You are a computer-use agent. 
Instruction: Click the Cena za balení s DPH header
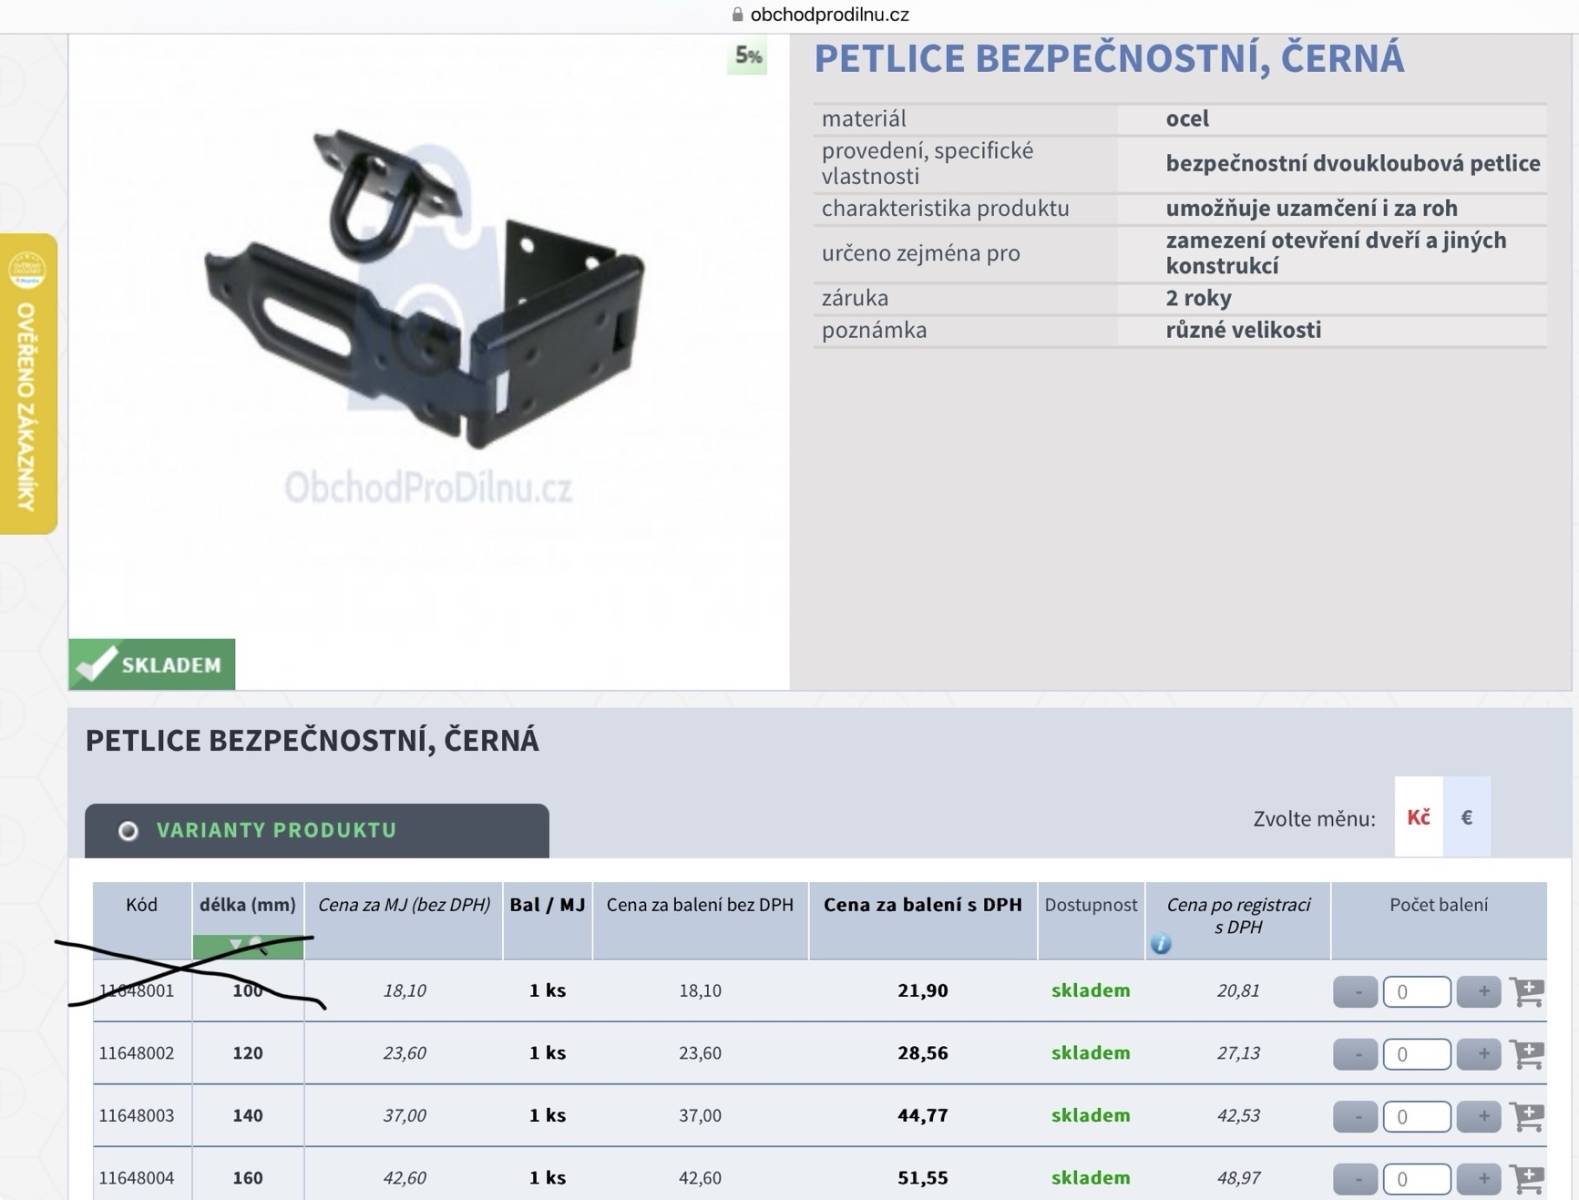pos(923,904)
